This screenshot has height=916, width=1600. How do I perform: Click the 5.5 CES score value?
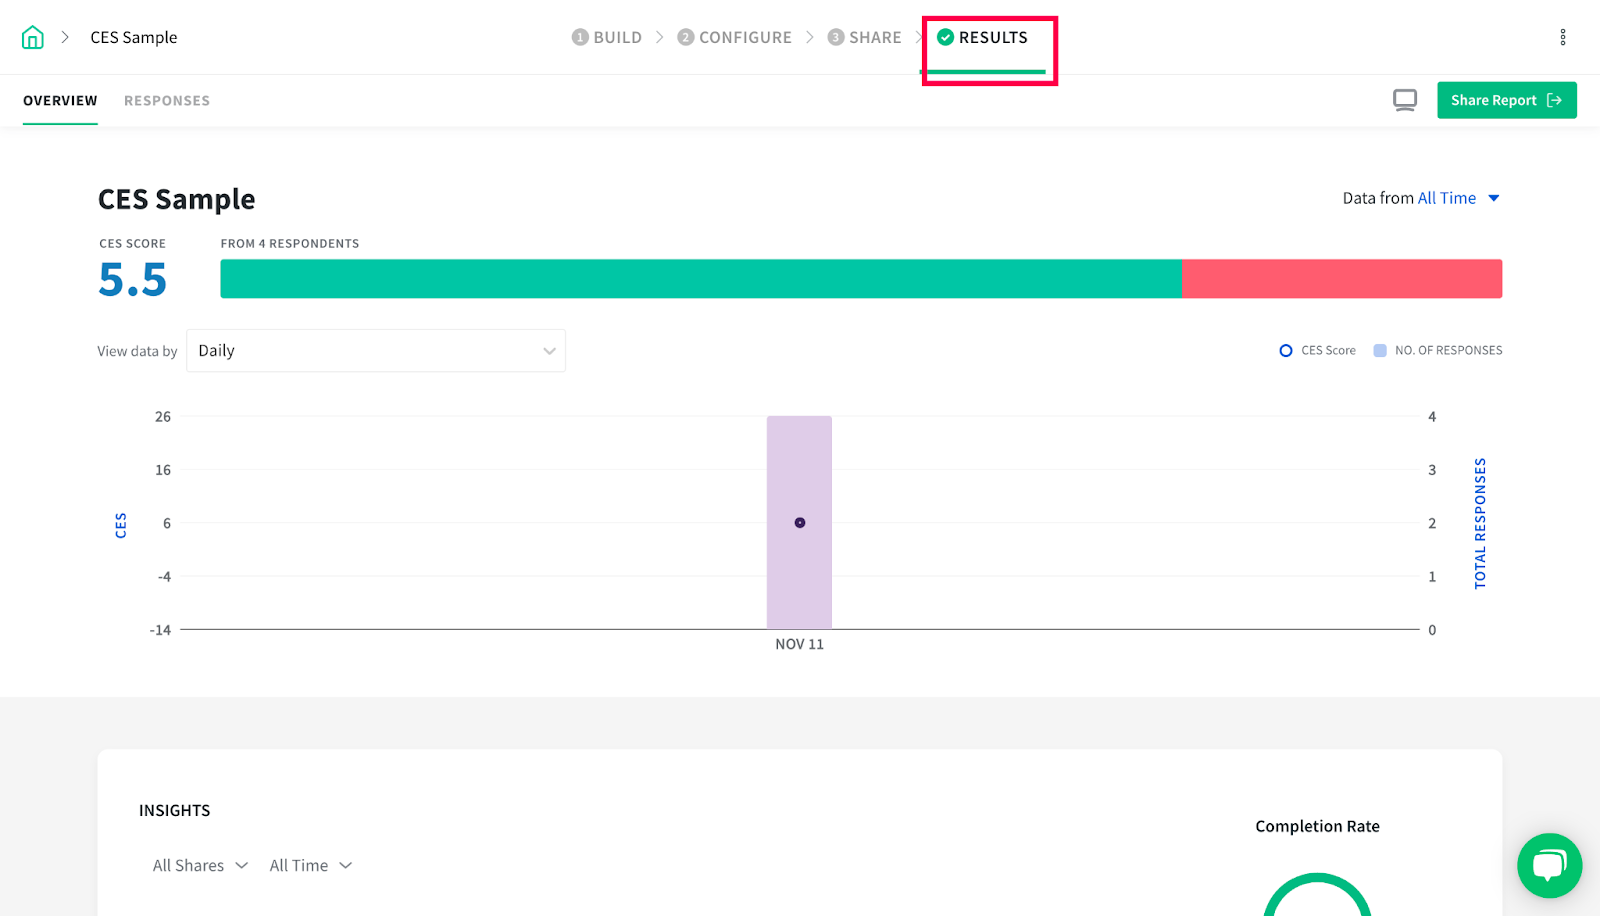coord(133,280)
